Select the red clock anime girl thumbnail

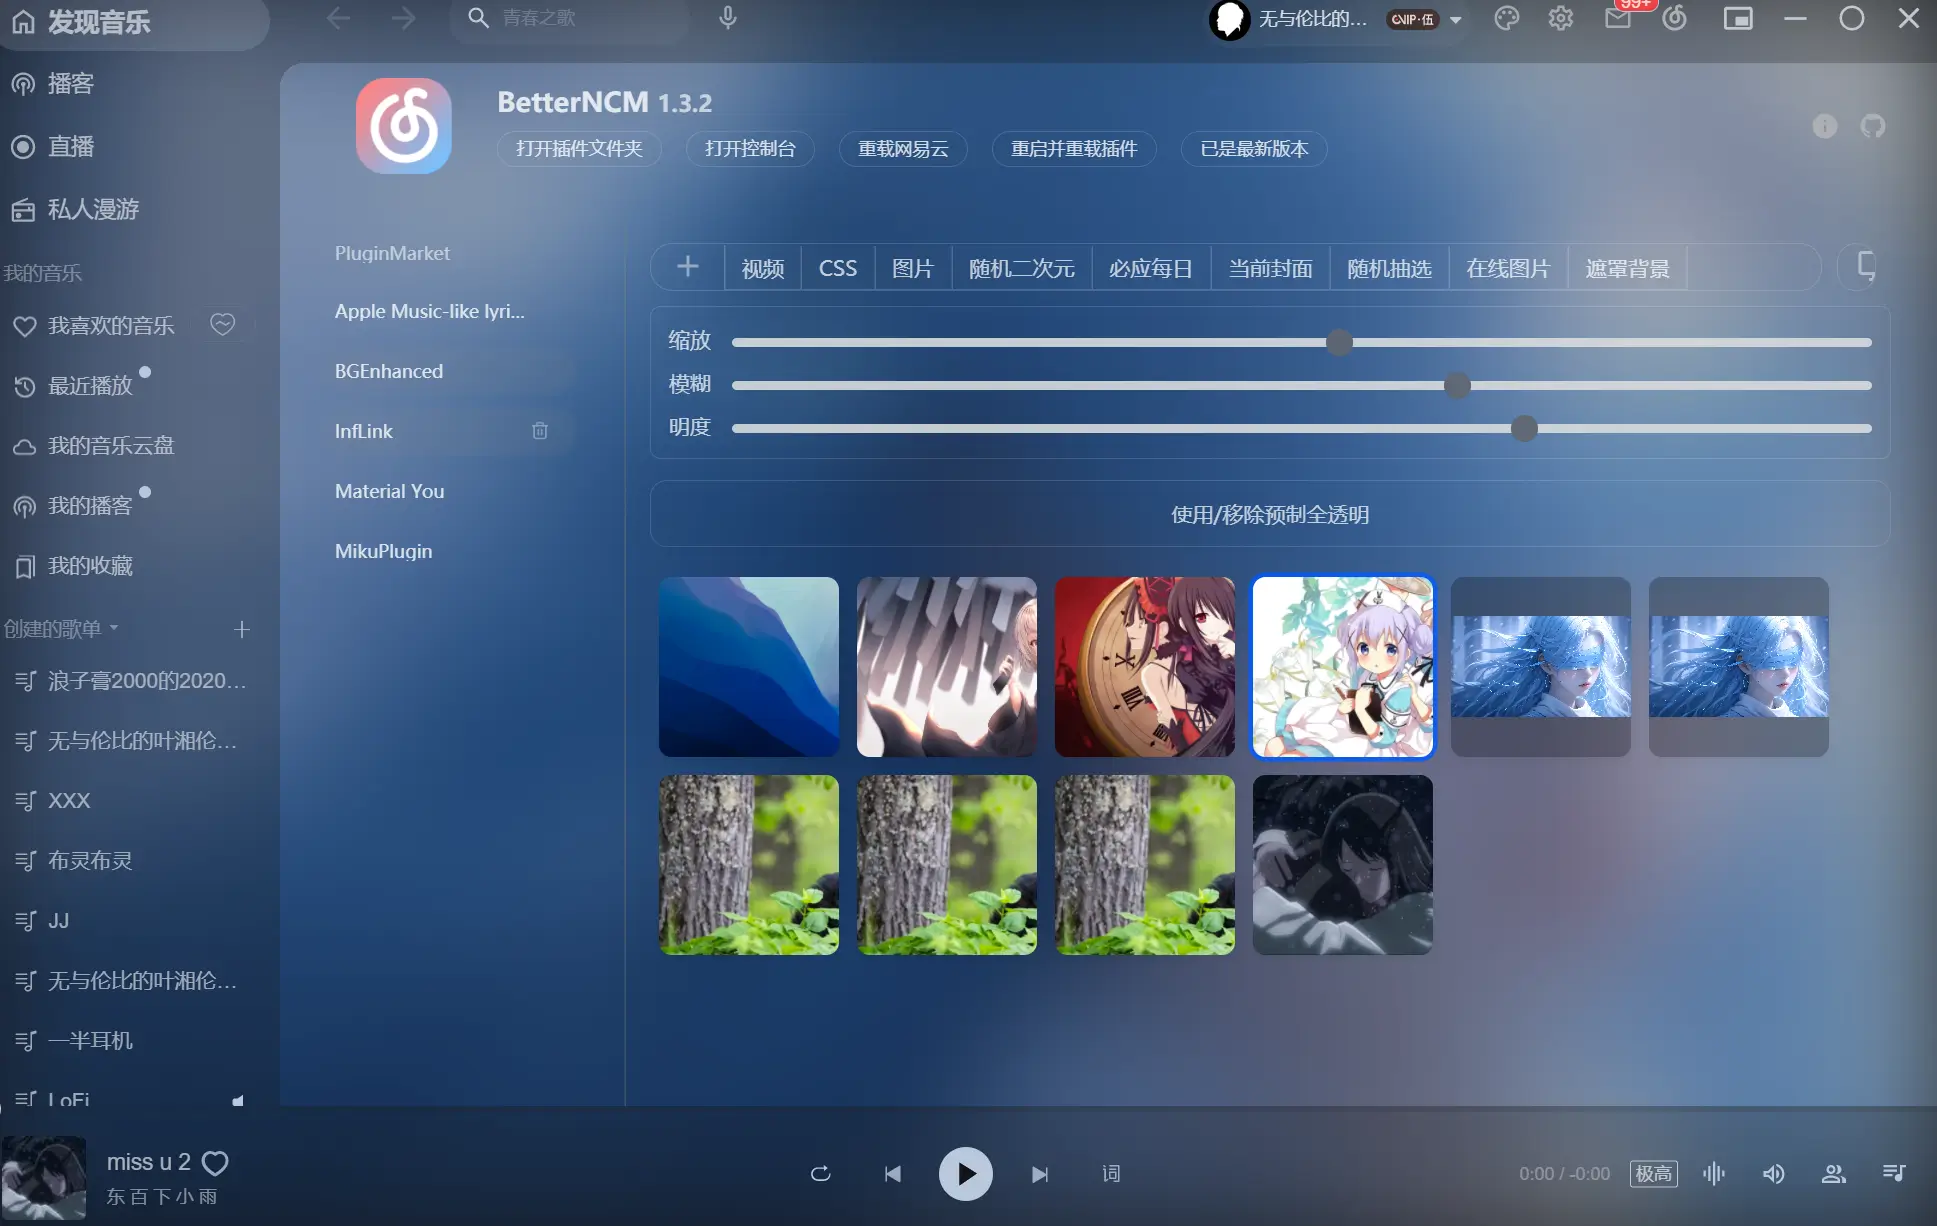[1145, 666]
